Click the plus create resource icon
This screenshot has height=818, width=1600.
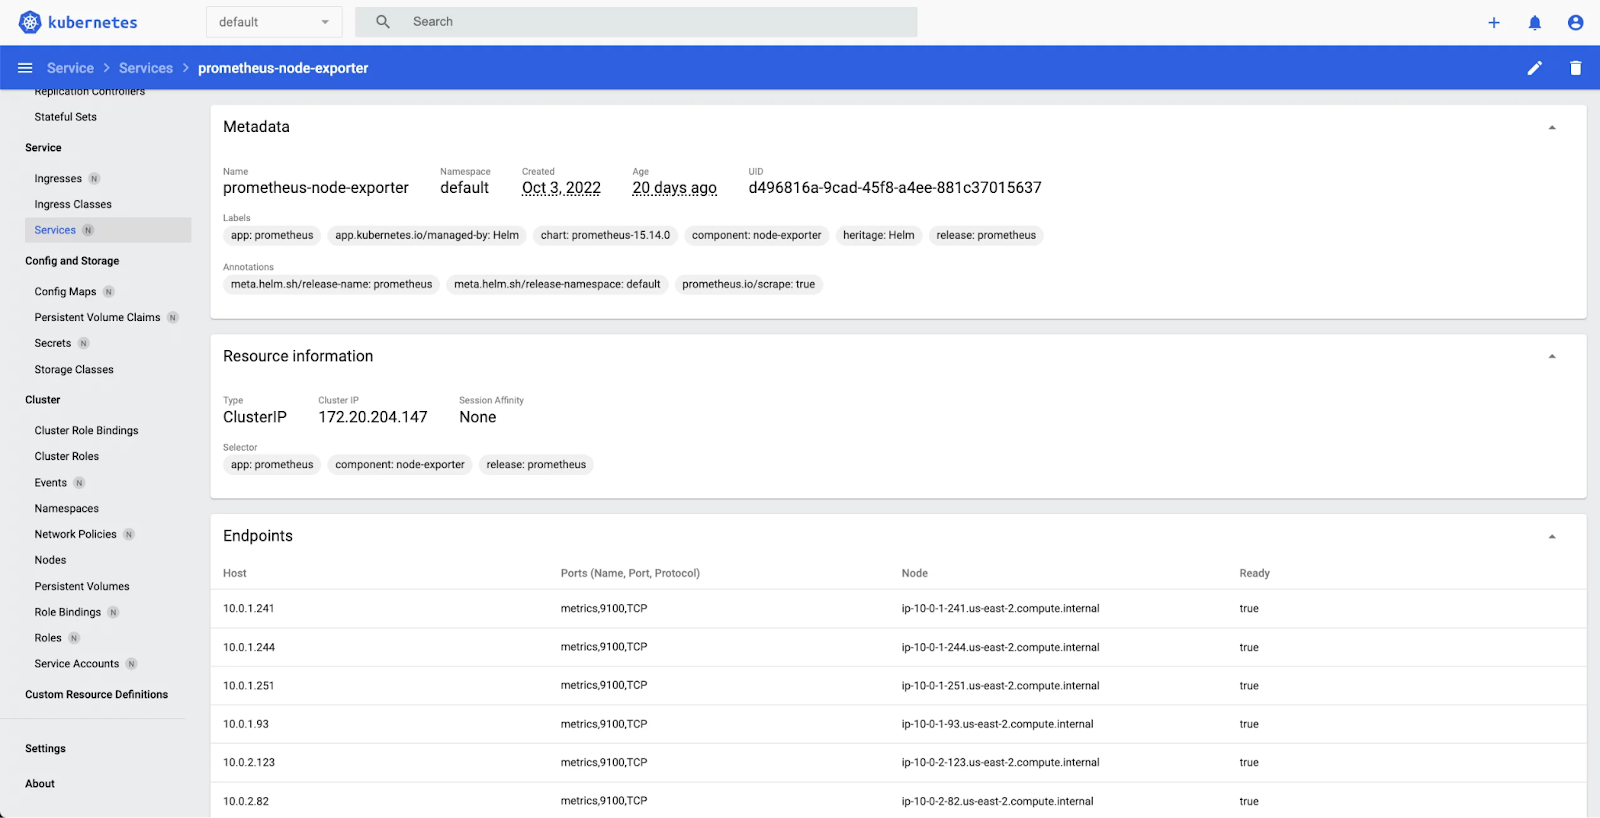point(1494,22)
